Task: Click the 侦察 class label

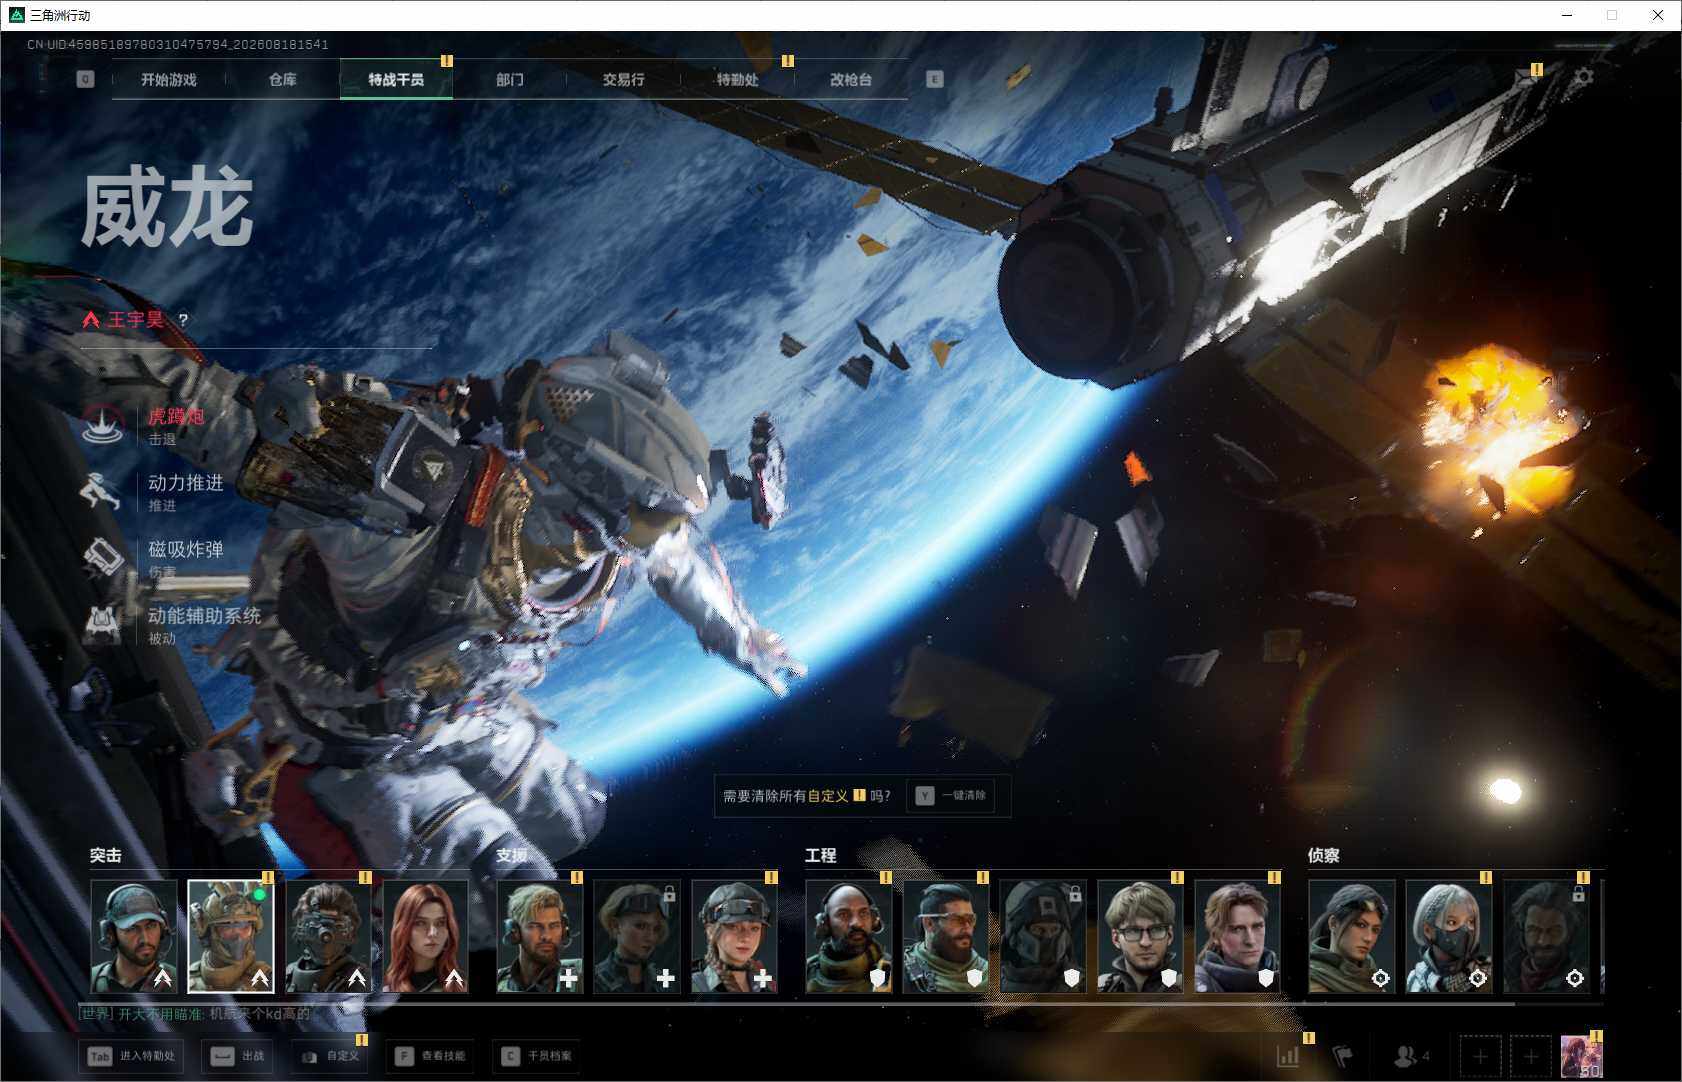Action: point(1323,856)
